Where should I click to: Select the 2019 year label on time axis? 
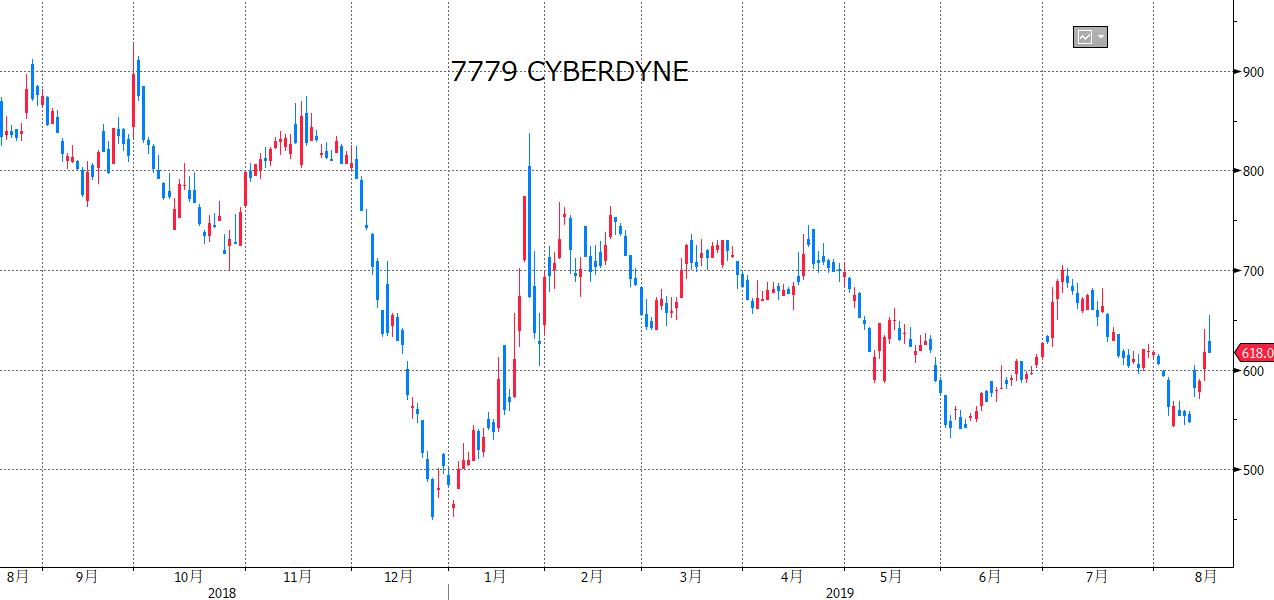pos(840,593)
